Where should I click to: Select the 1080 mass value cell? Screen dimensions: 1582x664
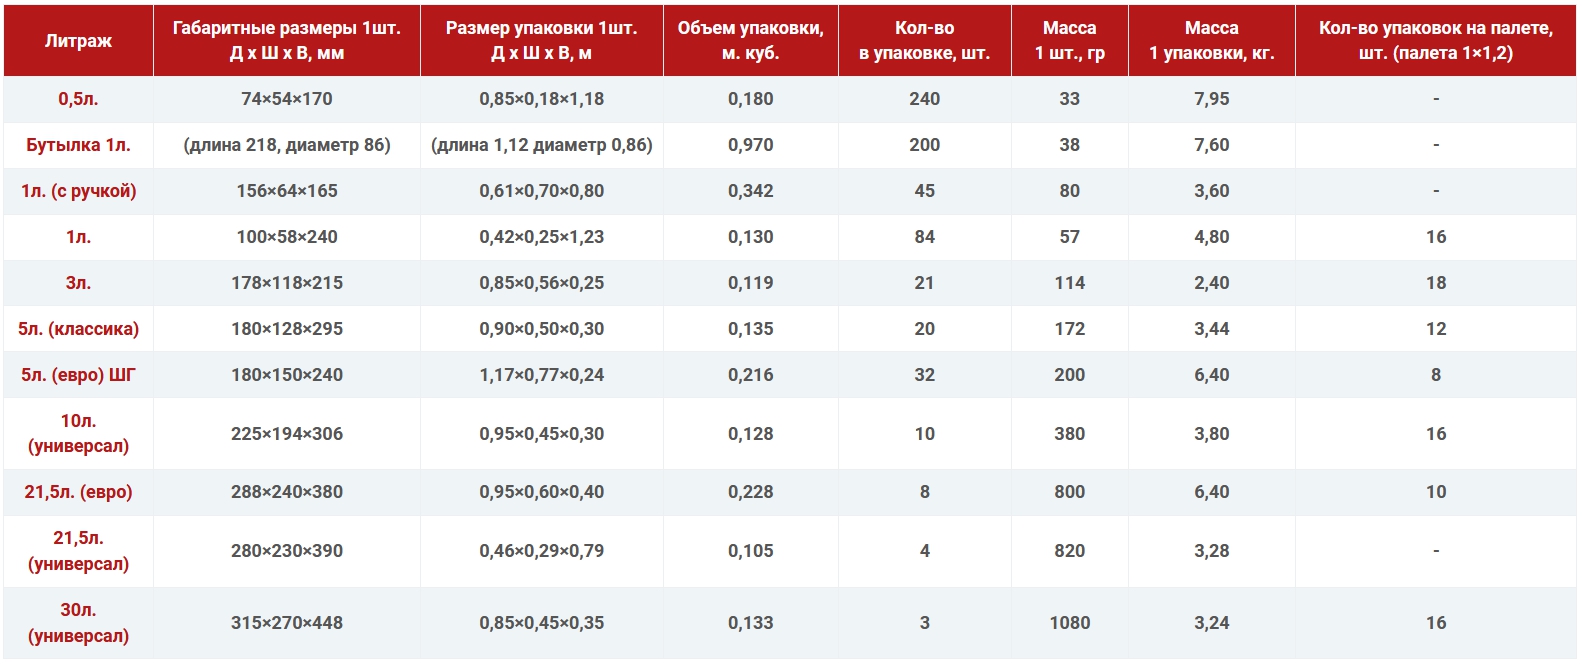[1069, 623]
